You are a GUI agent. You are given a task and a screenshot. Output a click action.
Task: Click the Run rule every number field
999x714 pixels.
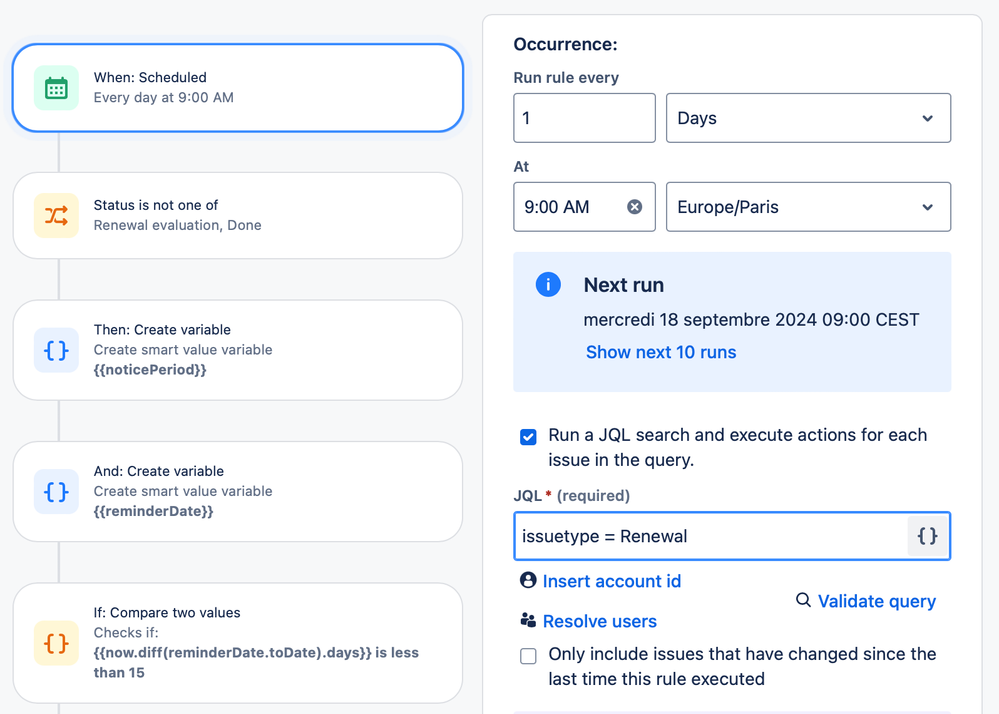pos(584,118)
